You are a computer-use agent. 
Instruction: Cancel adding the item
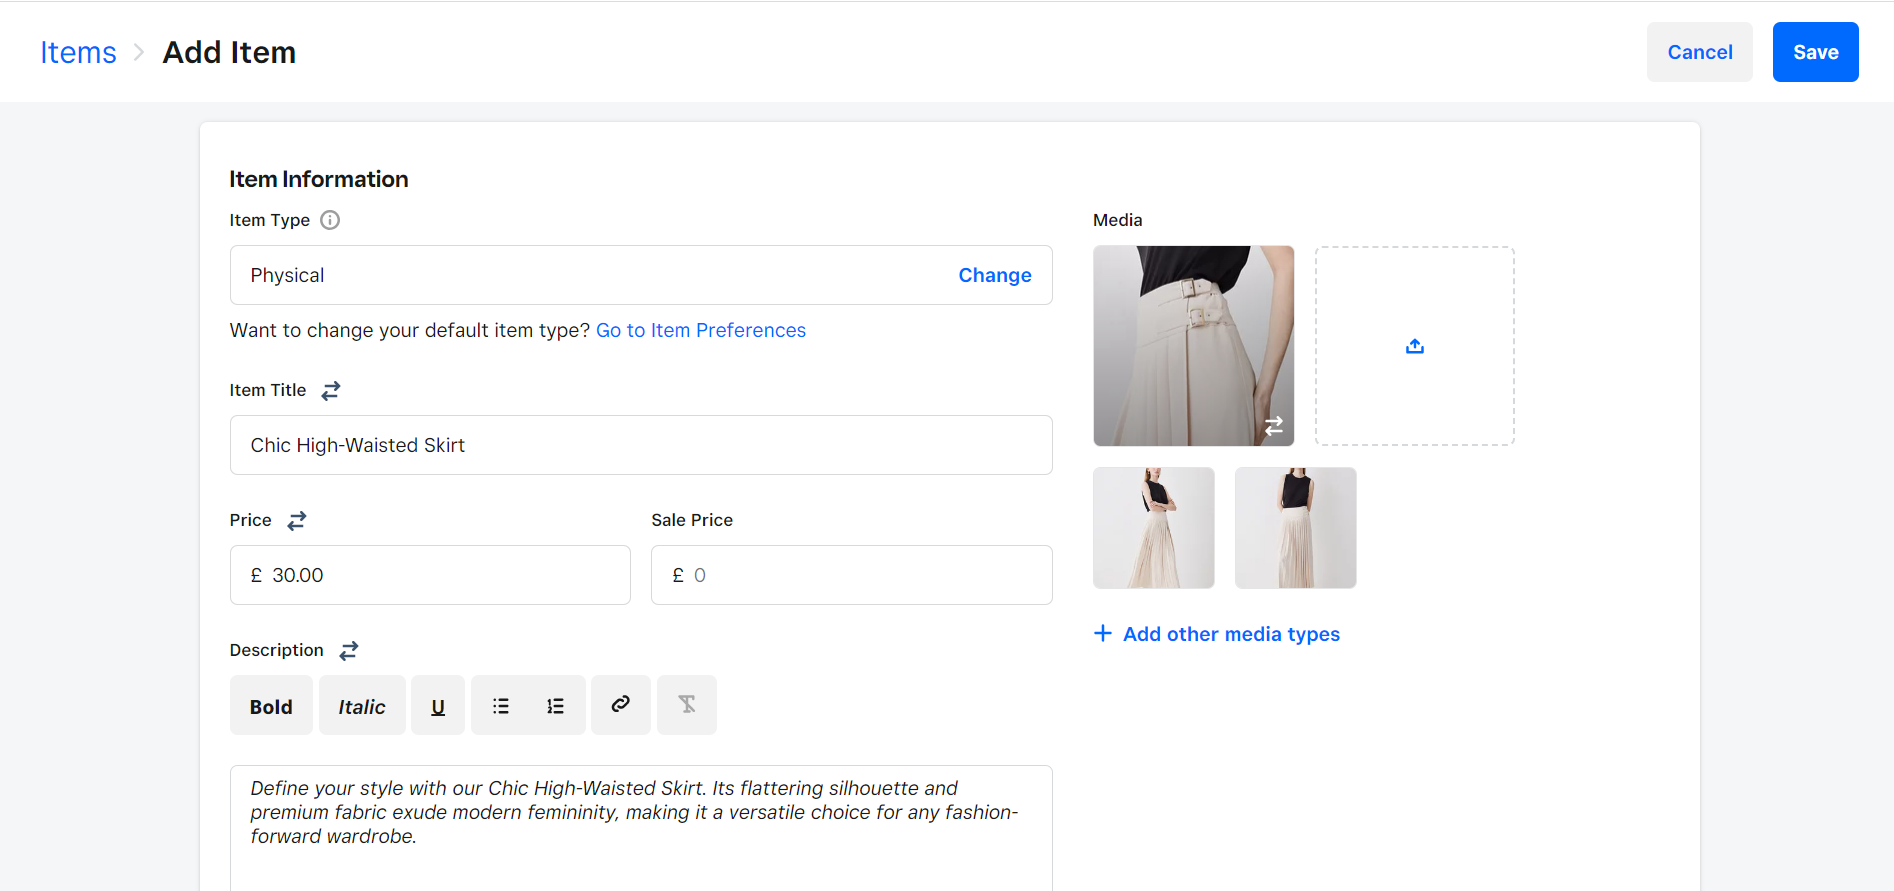pyautogui.click(x=1699, y=52)
